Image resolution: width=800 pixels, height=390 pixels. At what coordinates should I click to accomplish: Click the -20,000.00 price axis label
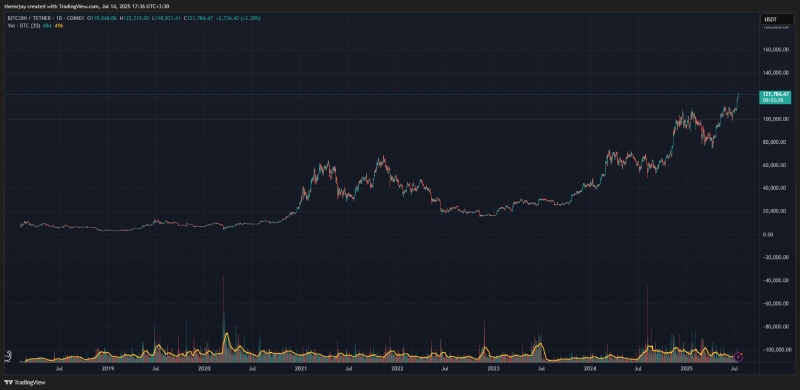[777, 257]
